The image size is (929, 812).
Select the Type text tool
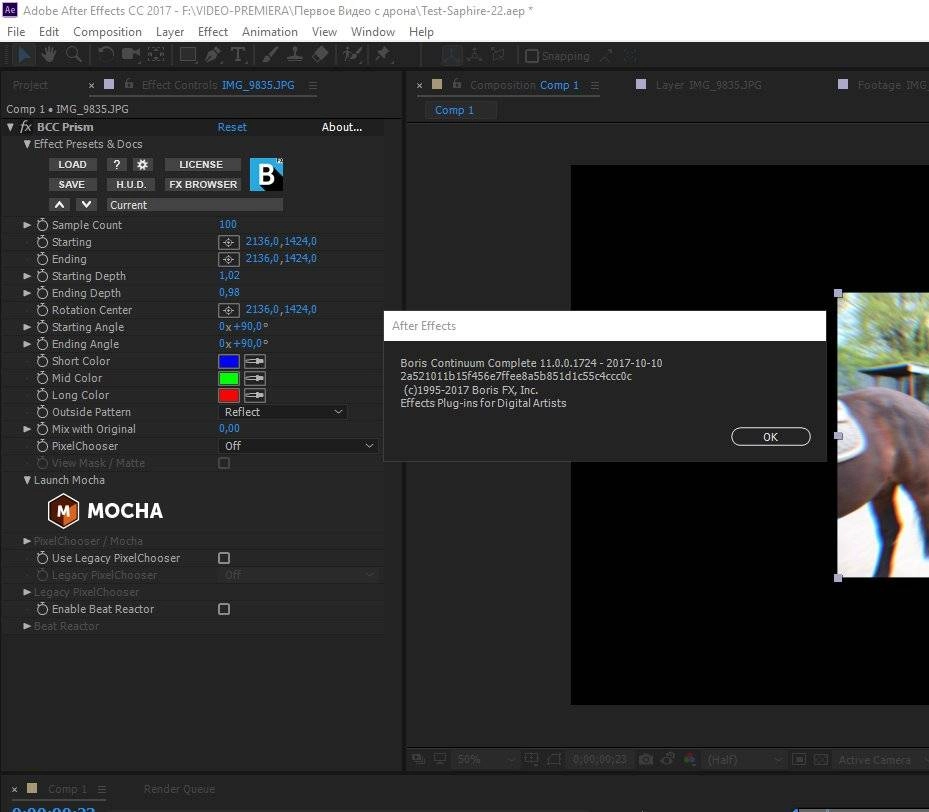tap(238, 55)
